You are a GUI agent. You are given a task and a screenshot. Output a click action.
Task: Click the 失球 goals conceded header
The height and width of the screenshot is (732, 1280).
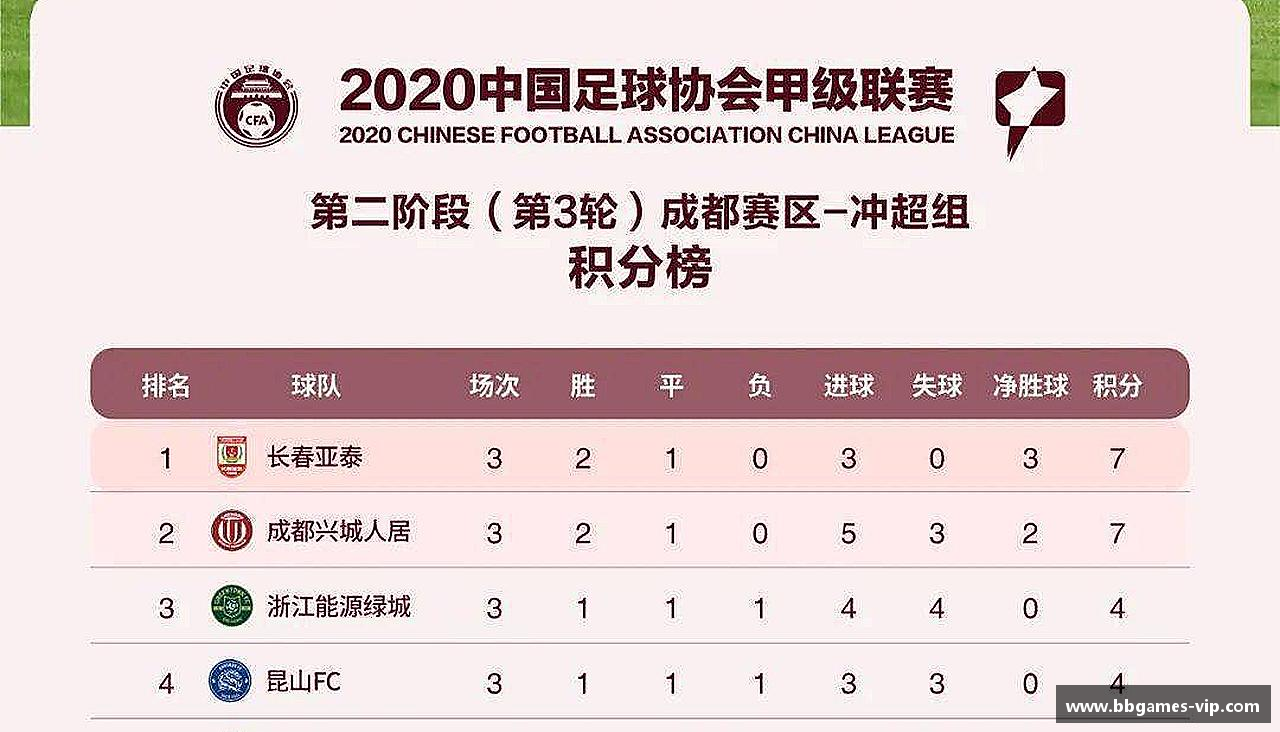click(936, 385)
